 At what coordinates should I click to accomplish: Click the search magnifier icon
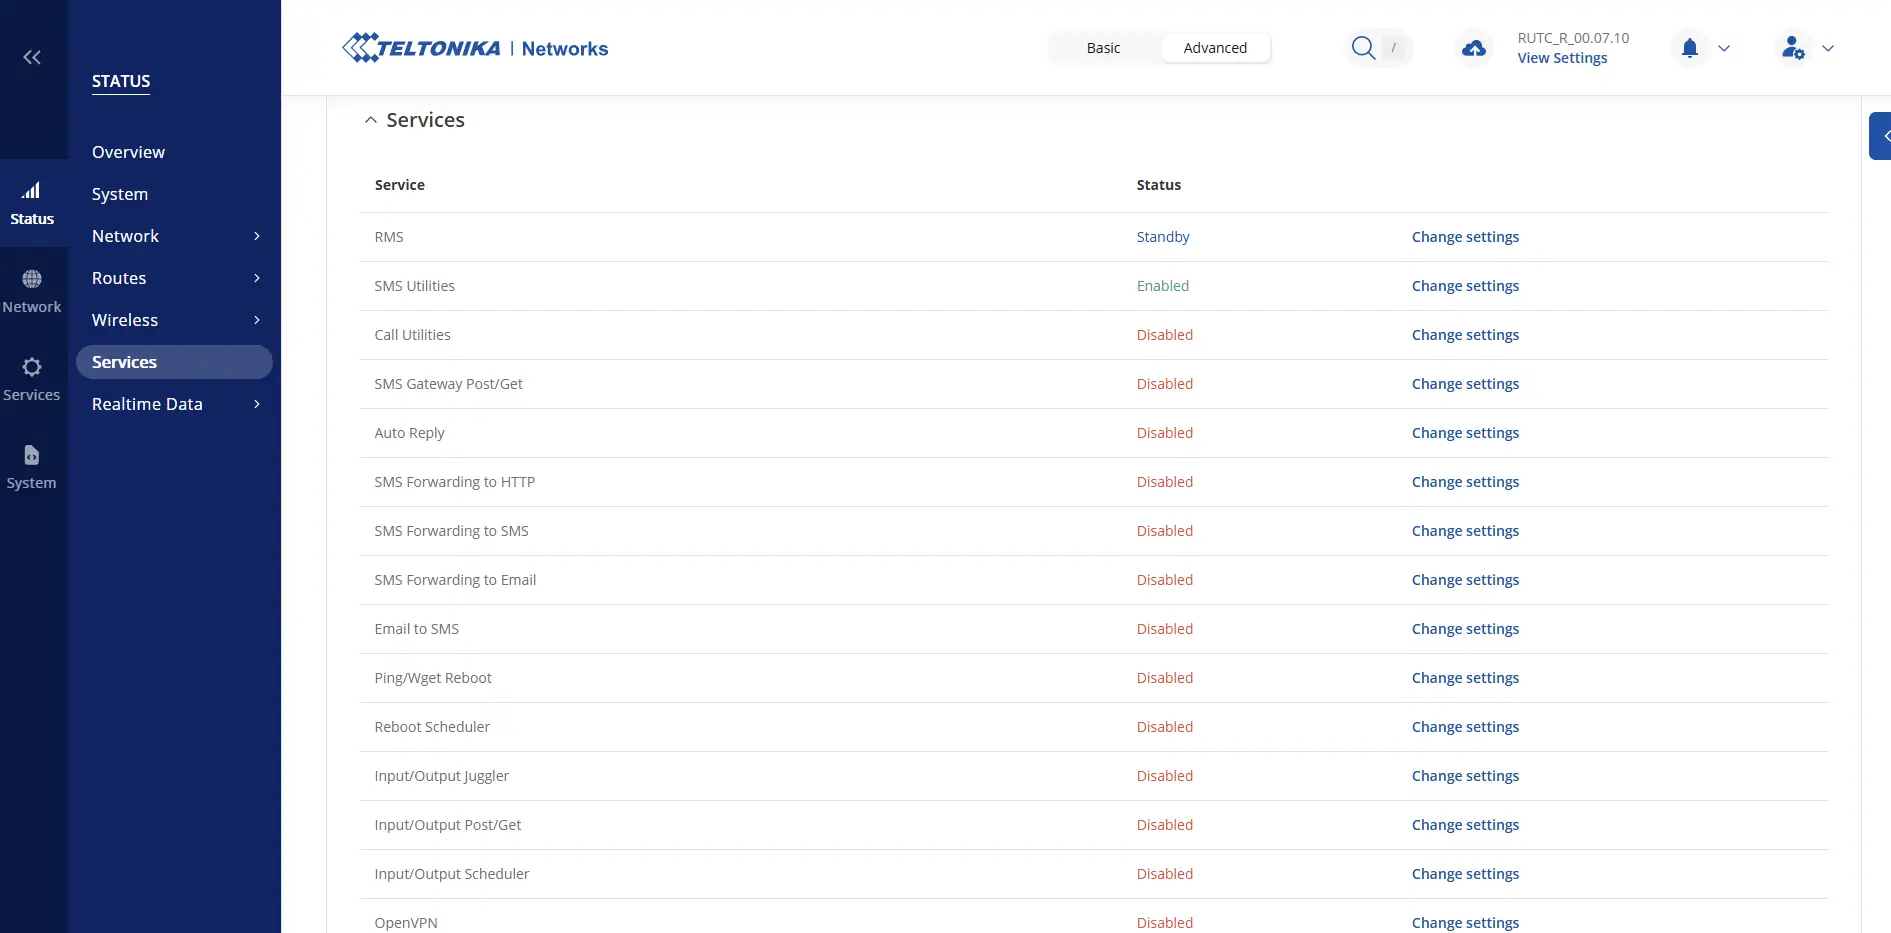coord(1363,48)
